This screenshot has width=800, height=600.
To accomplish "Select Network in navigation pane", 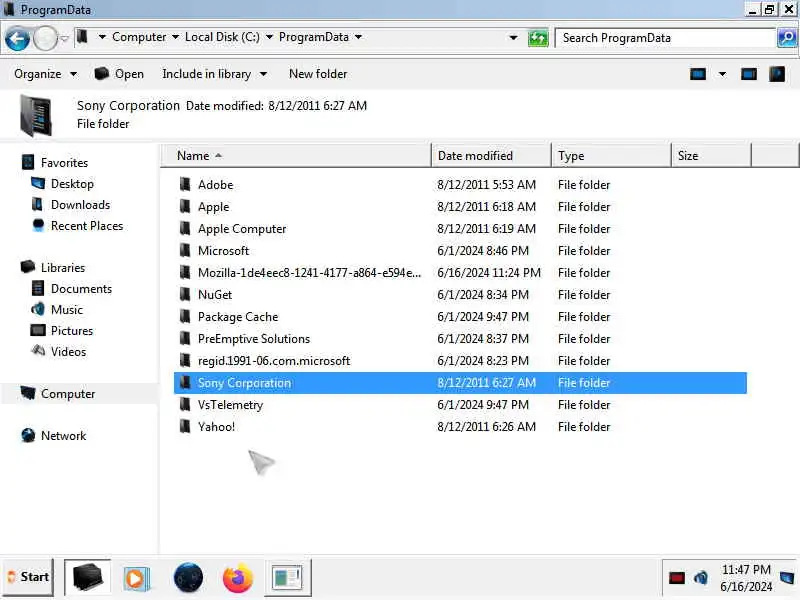I will pyautogui.click(x=54, y=436).
